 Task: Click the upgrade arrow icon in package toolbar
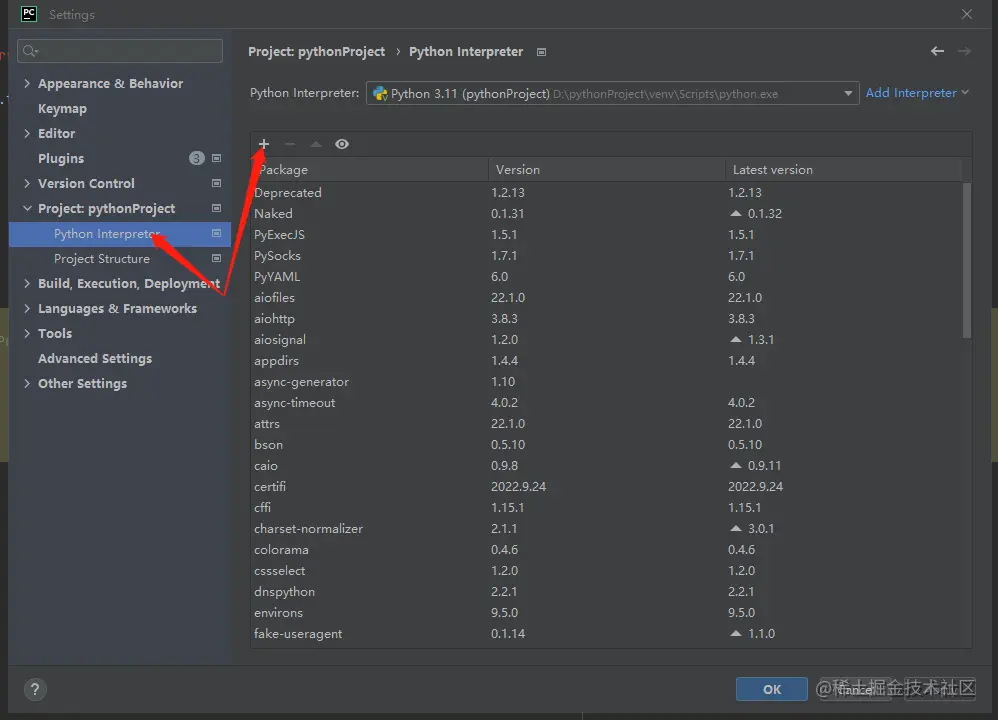coord(316,144)
